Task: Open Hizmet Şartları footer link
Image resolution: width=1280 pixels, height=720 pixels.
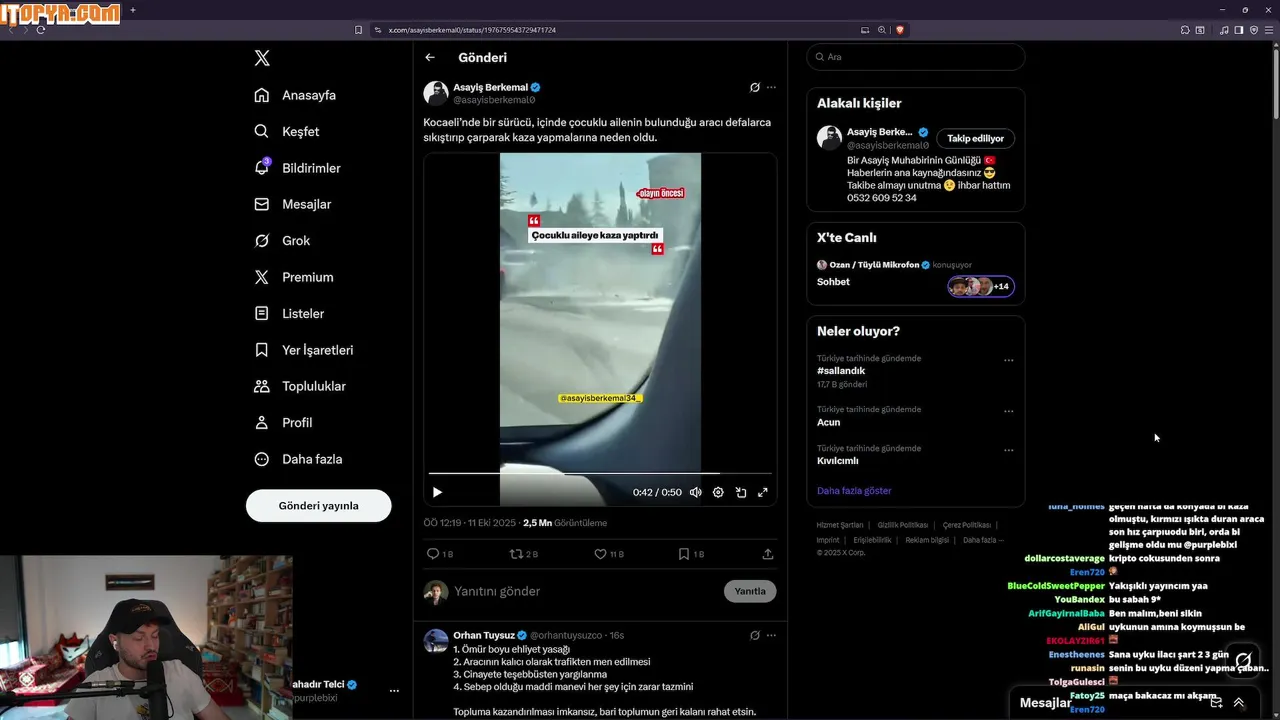Action: click(x=840, y=525)
